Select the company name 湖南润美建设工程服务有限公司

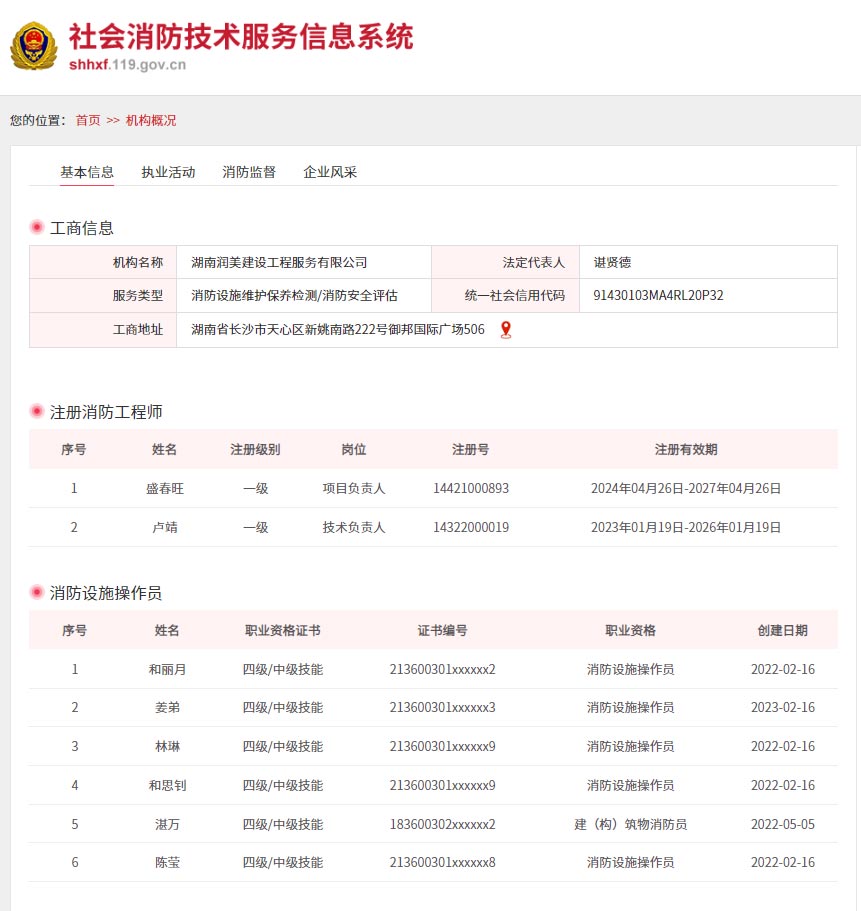[x=279, y=263]
